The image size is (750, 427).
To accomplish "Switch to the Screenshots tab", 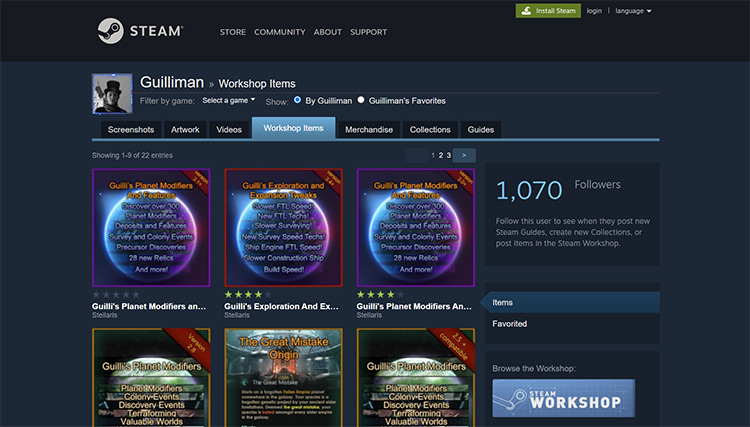I will 131,130.
